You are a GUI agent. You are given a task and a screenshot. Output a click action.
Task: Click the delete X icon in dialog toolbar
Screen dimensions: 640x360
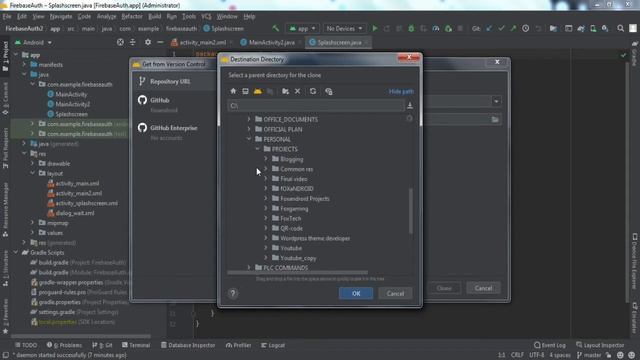pyautogui.click(x=298, y=91)
